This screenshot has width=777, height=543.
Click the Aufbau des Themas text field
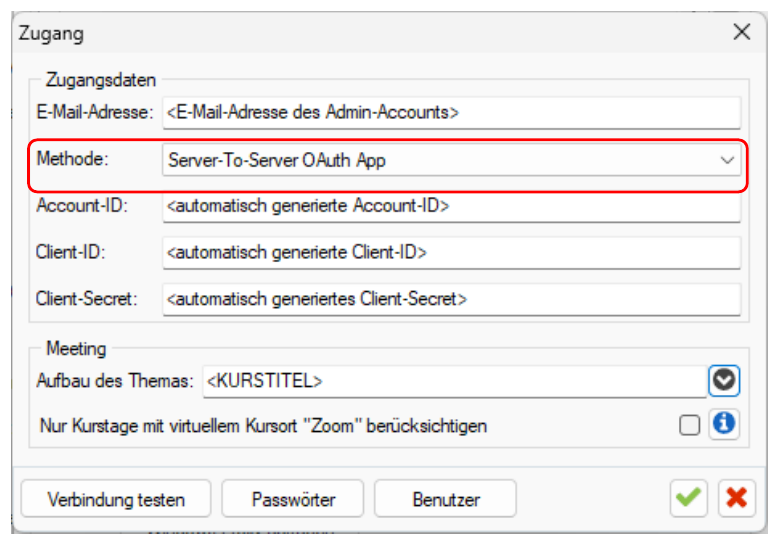pos(454,381)
